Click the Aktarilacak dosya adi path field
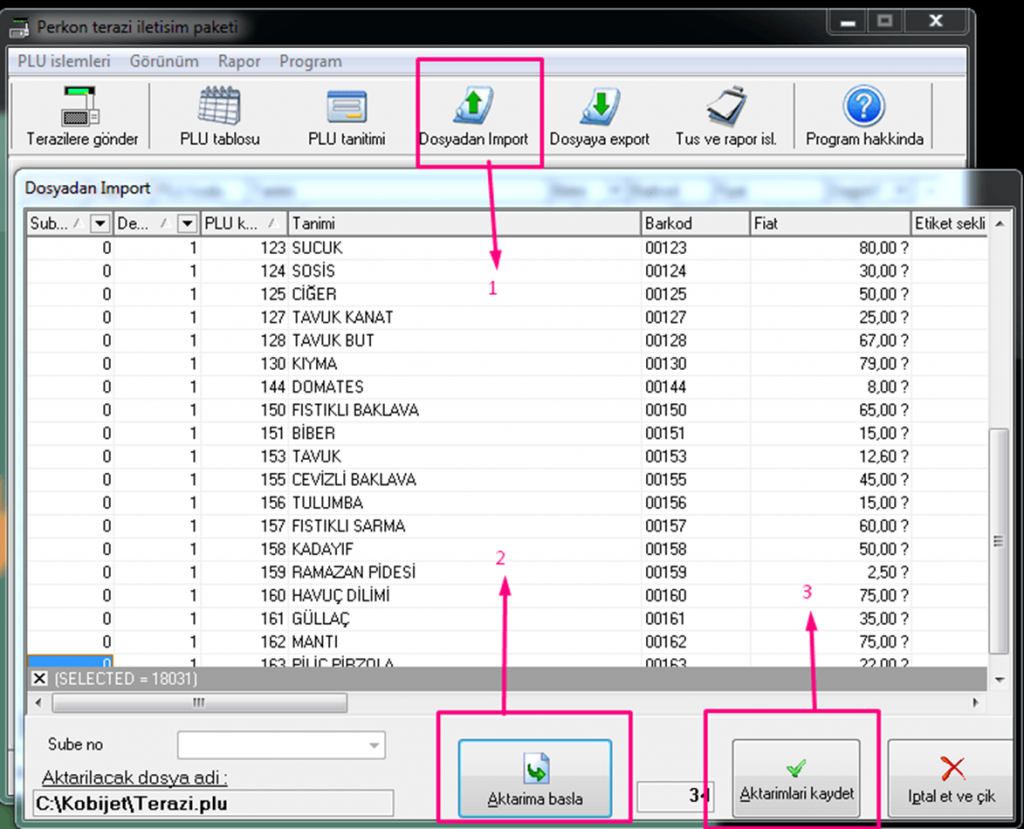Image resolution: width=1024 pixels, height=829 pixels. click(213, 803)
